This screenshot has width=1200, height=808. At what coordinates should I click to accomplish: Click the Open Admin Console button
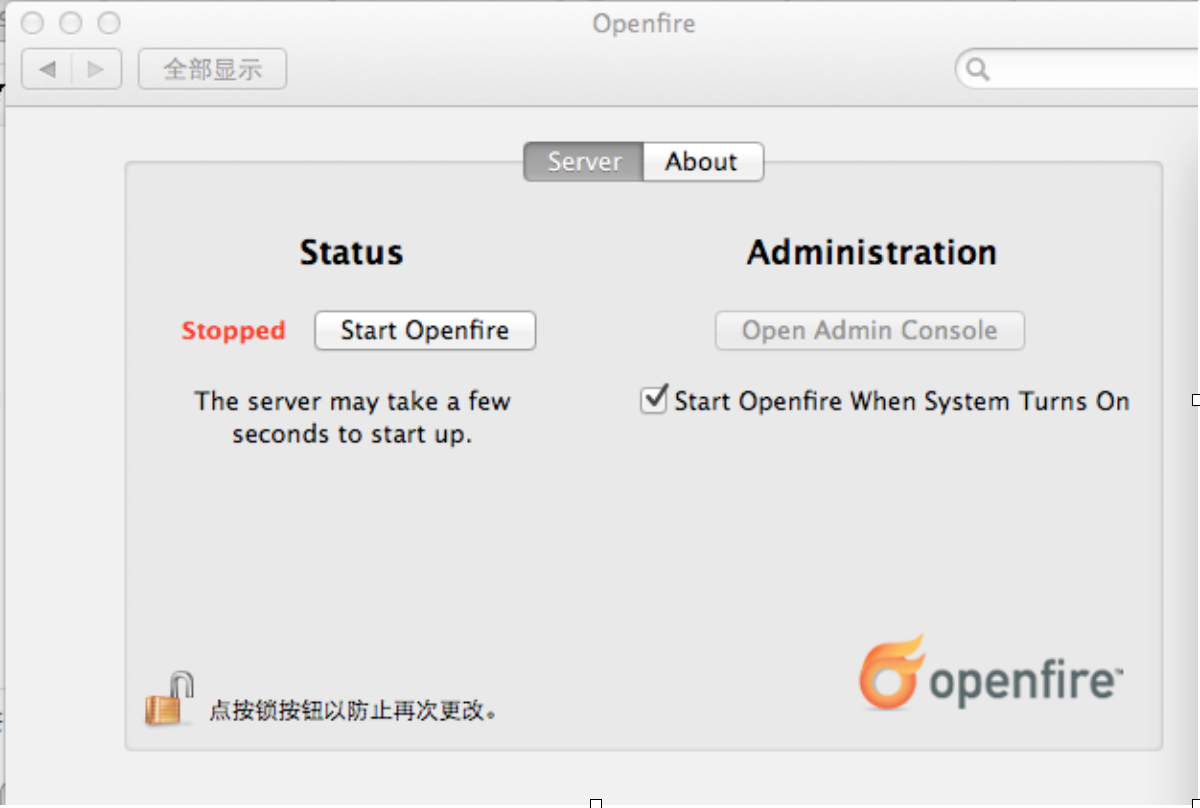[x=869, y=331]
